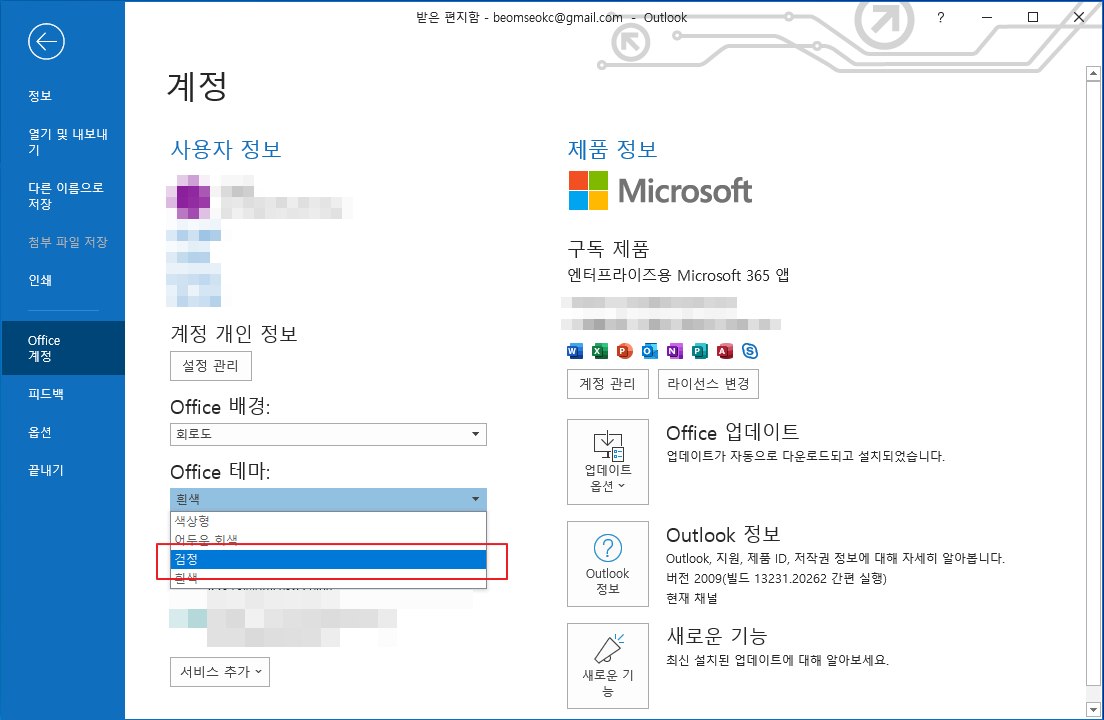The width and height of the screenshot is (1104, 720).
Task: Select 검정 theme option
Action: [x=328, y=559]
